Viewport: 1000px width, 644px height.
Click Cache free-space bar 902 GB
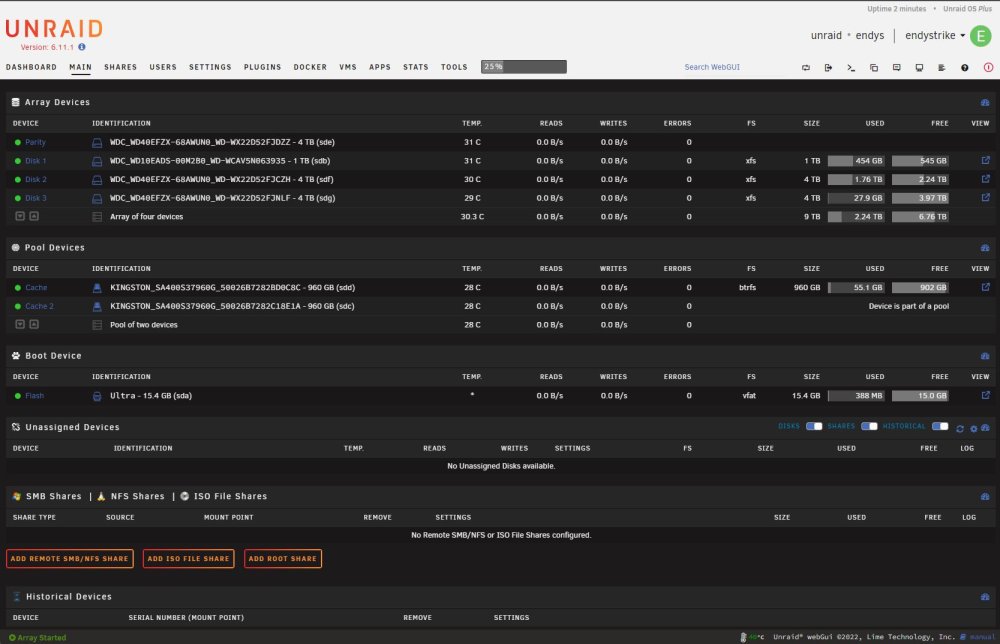click(920, 288)
